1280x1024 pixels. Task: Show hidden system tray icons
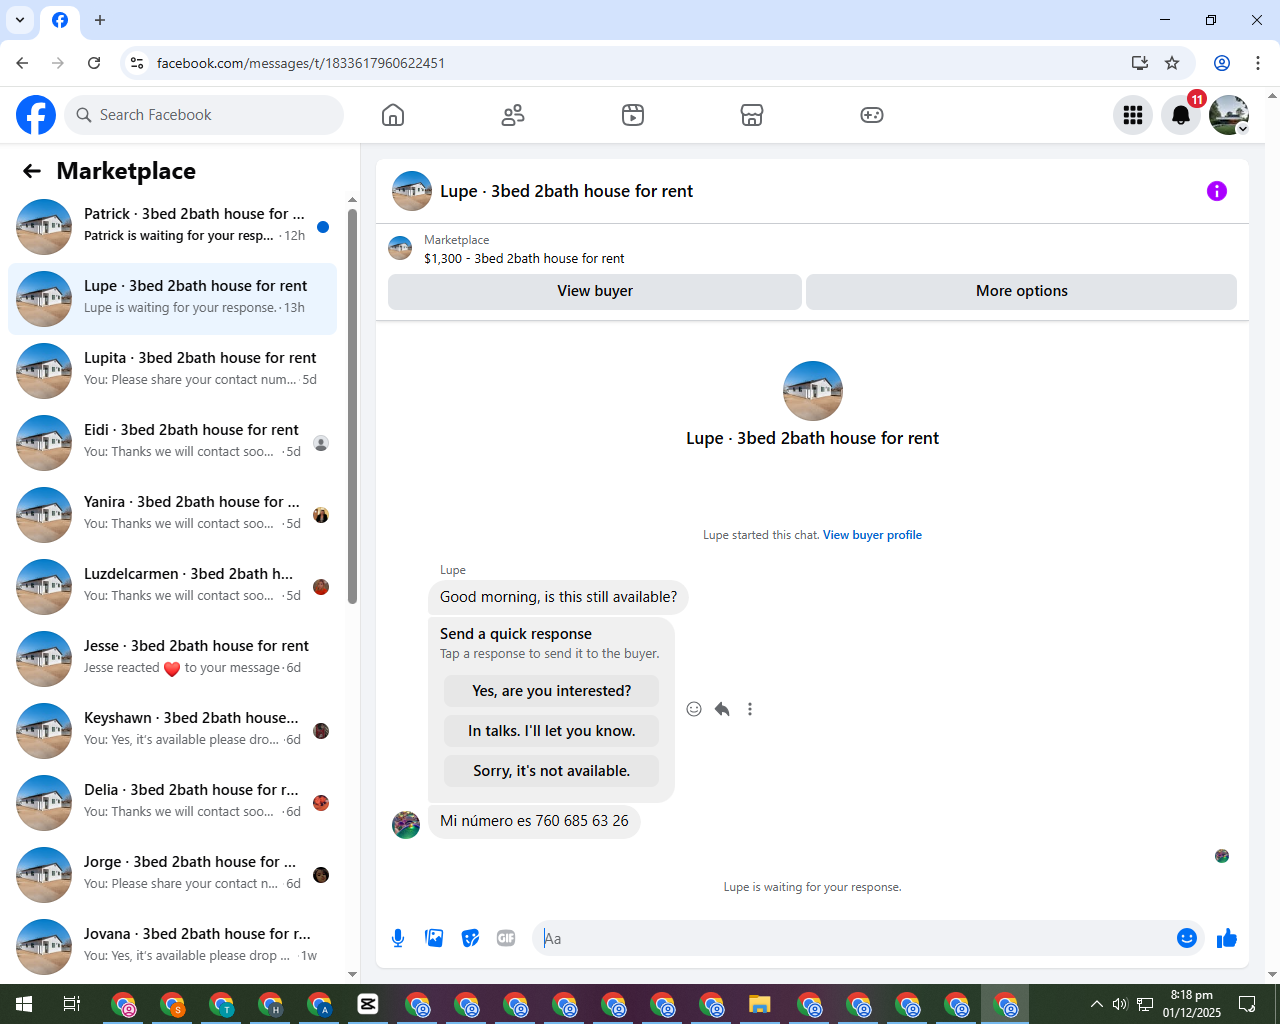coord(1097,1004)
